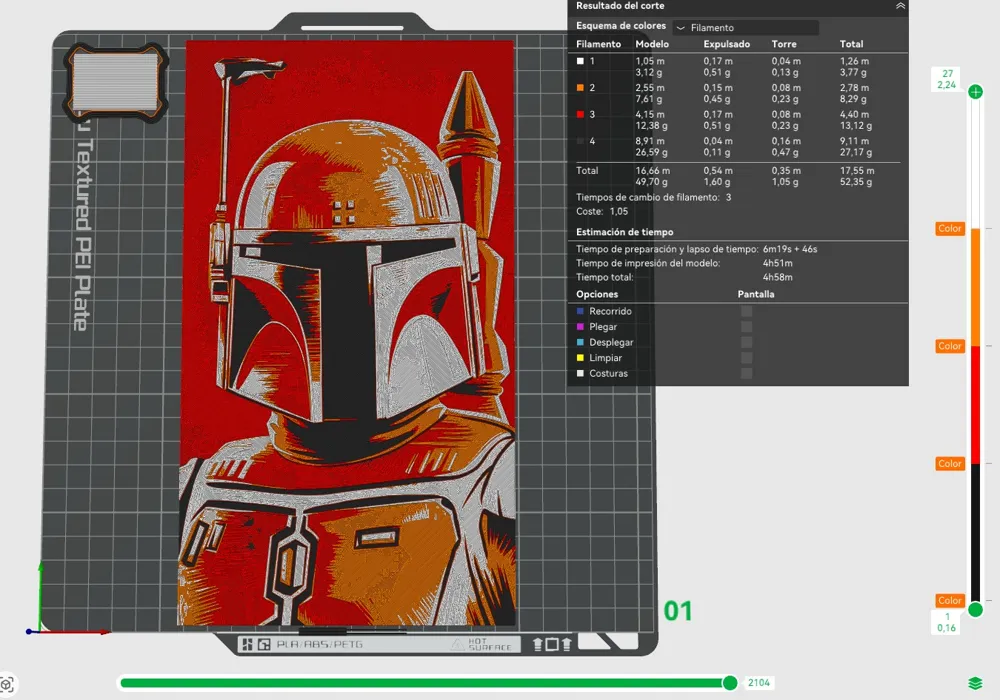
Task: Select the Color change marker between the orange and red segments
Action: coord(950,346)
